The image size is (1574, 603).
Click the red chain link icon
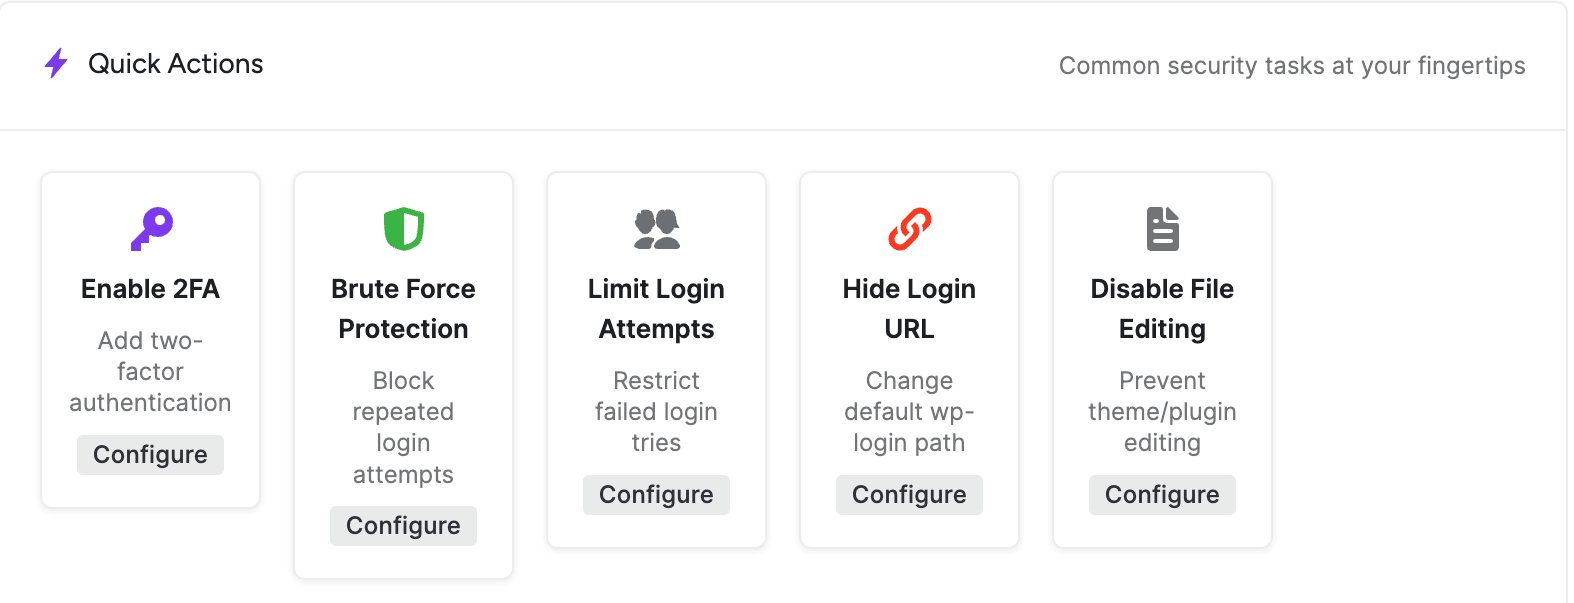(x=910, y=229)
